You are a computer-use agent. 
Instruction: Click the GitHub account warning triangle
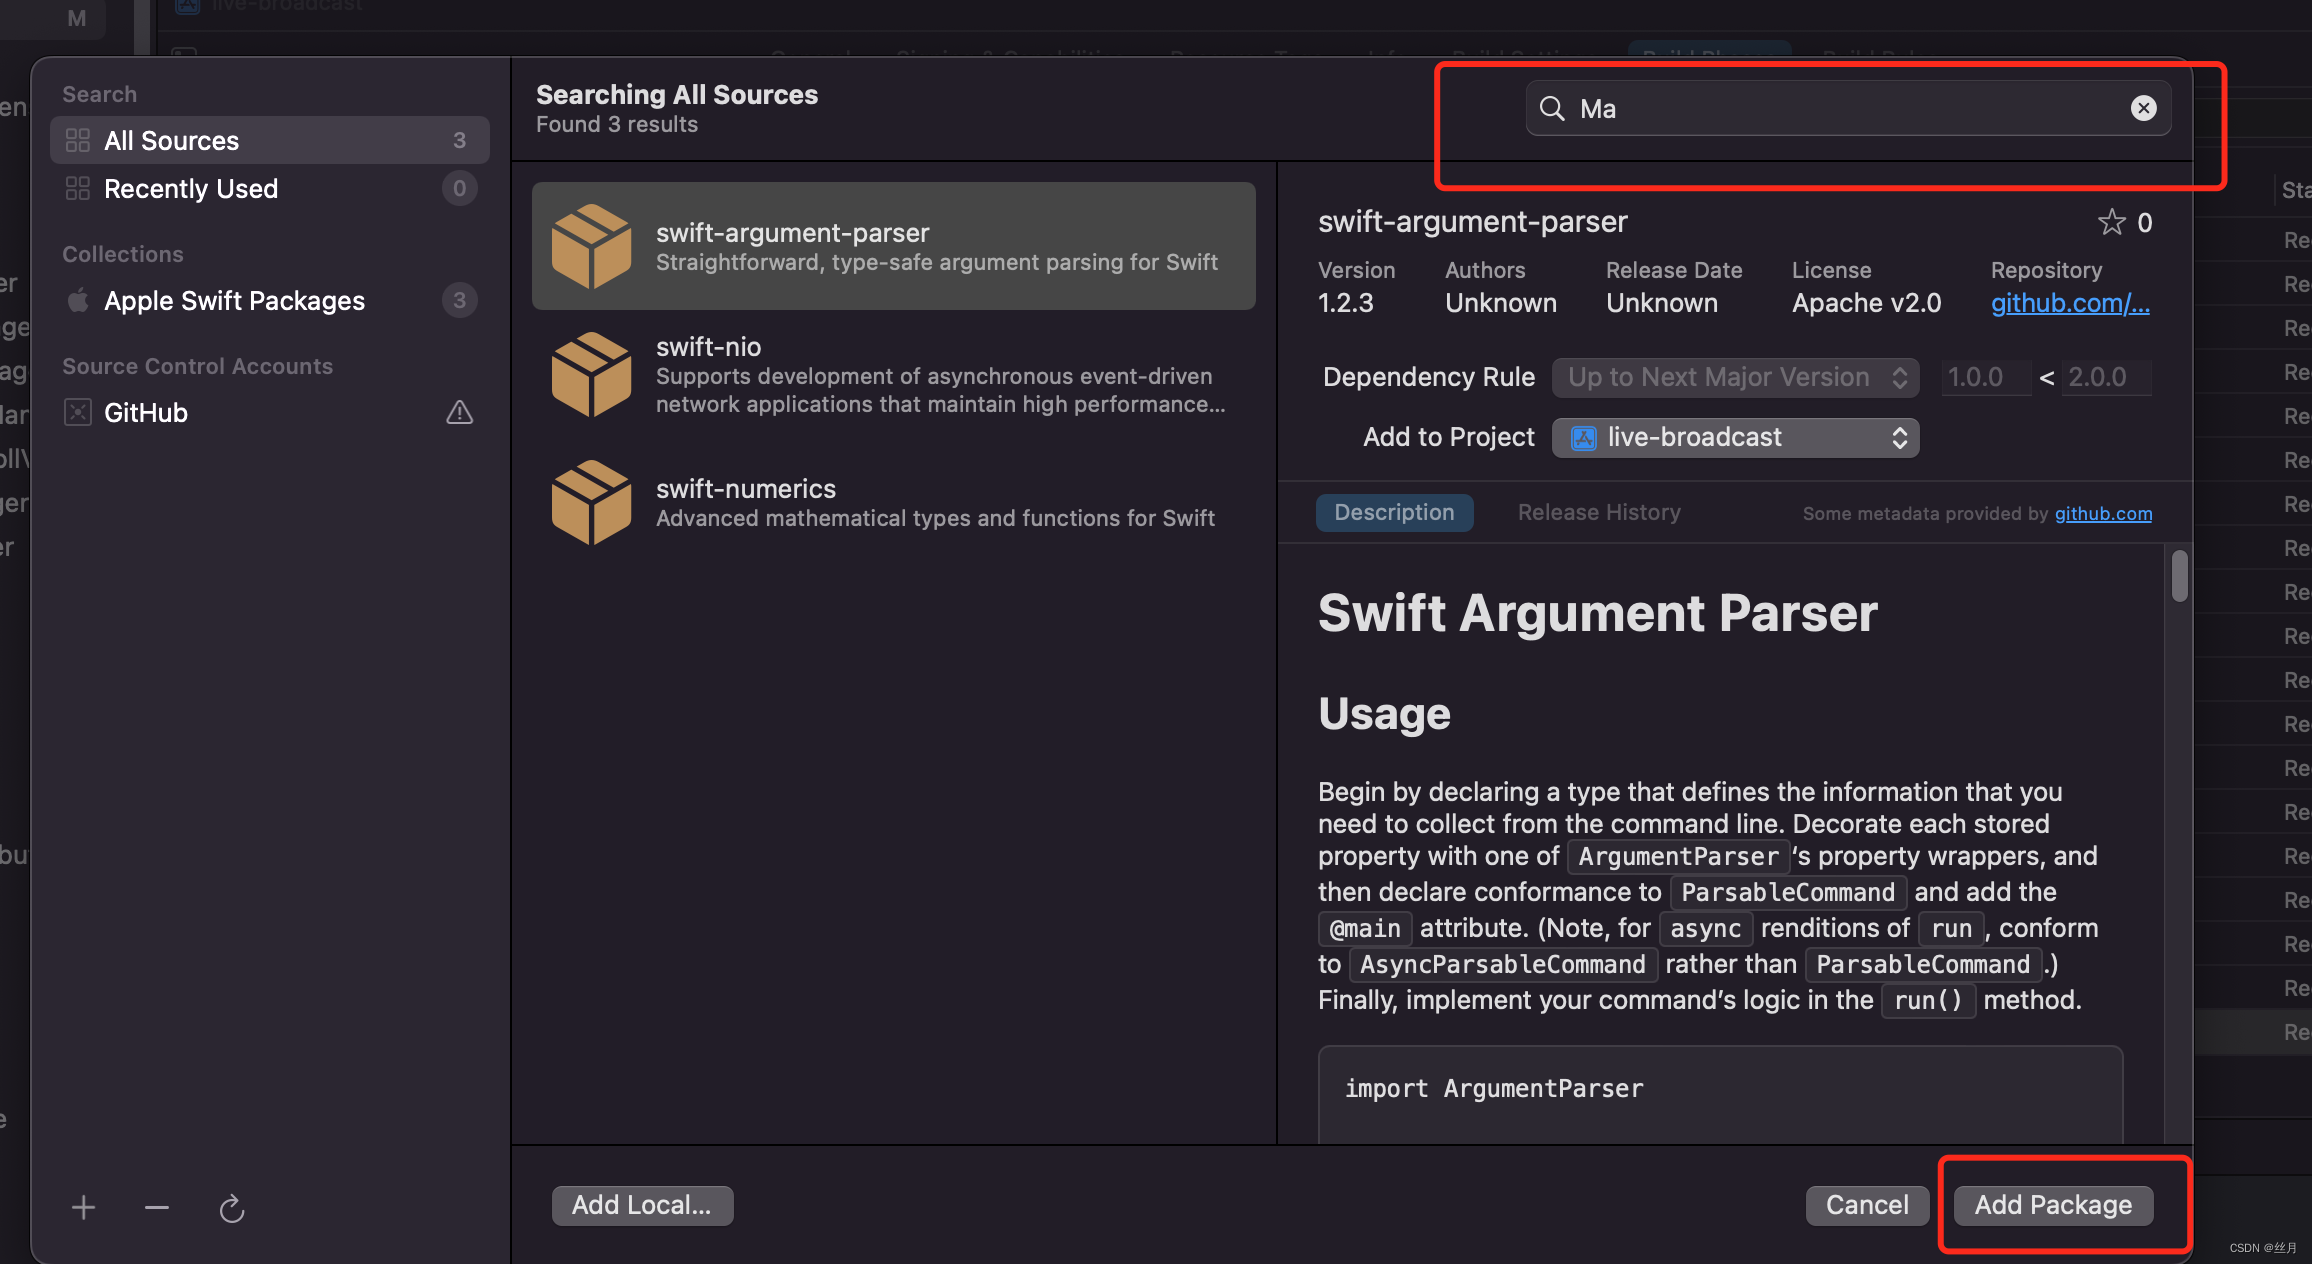click(459, 412)
